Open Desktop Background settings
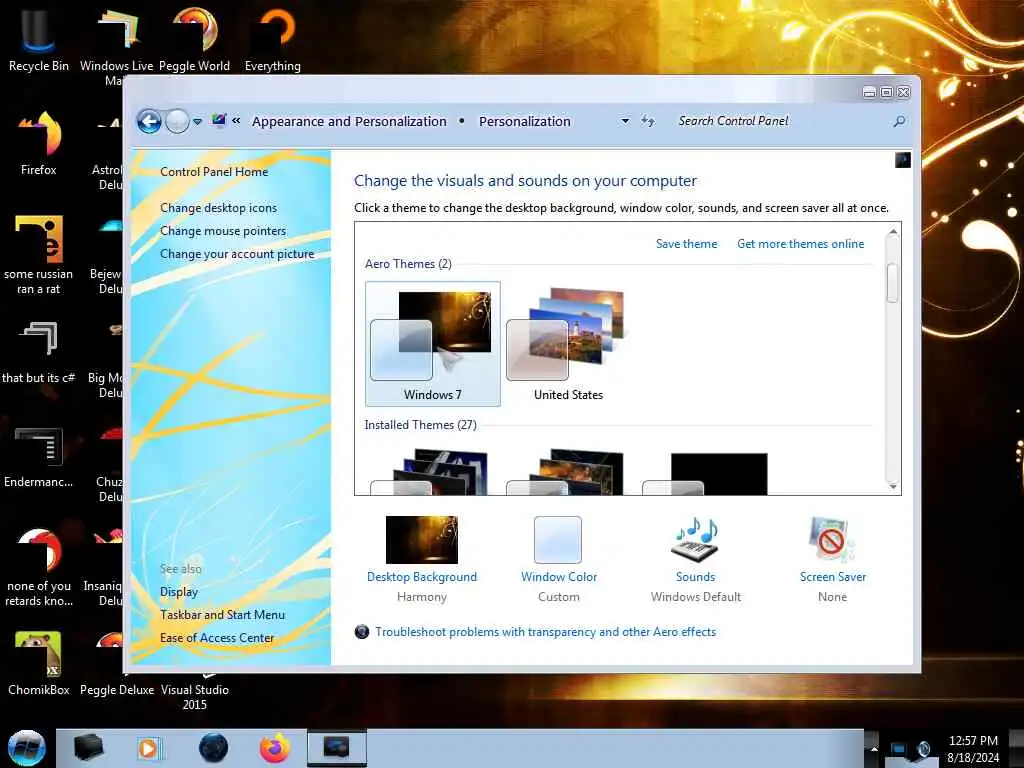This screenshot has width=1024, height=768. click(x=422, y=559)
